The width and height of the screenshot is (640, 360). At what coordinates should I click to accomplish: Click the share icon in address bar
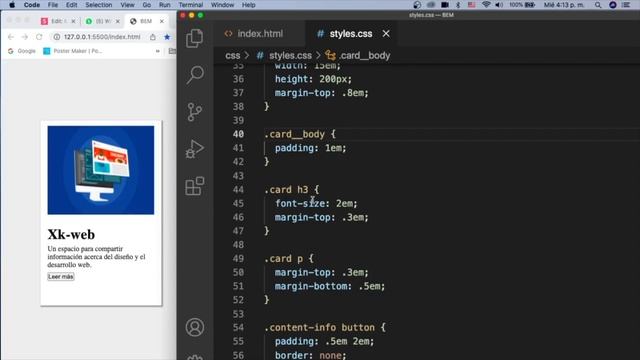[x=153, y=37]
